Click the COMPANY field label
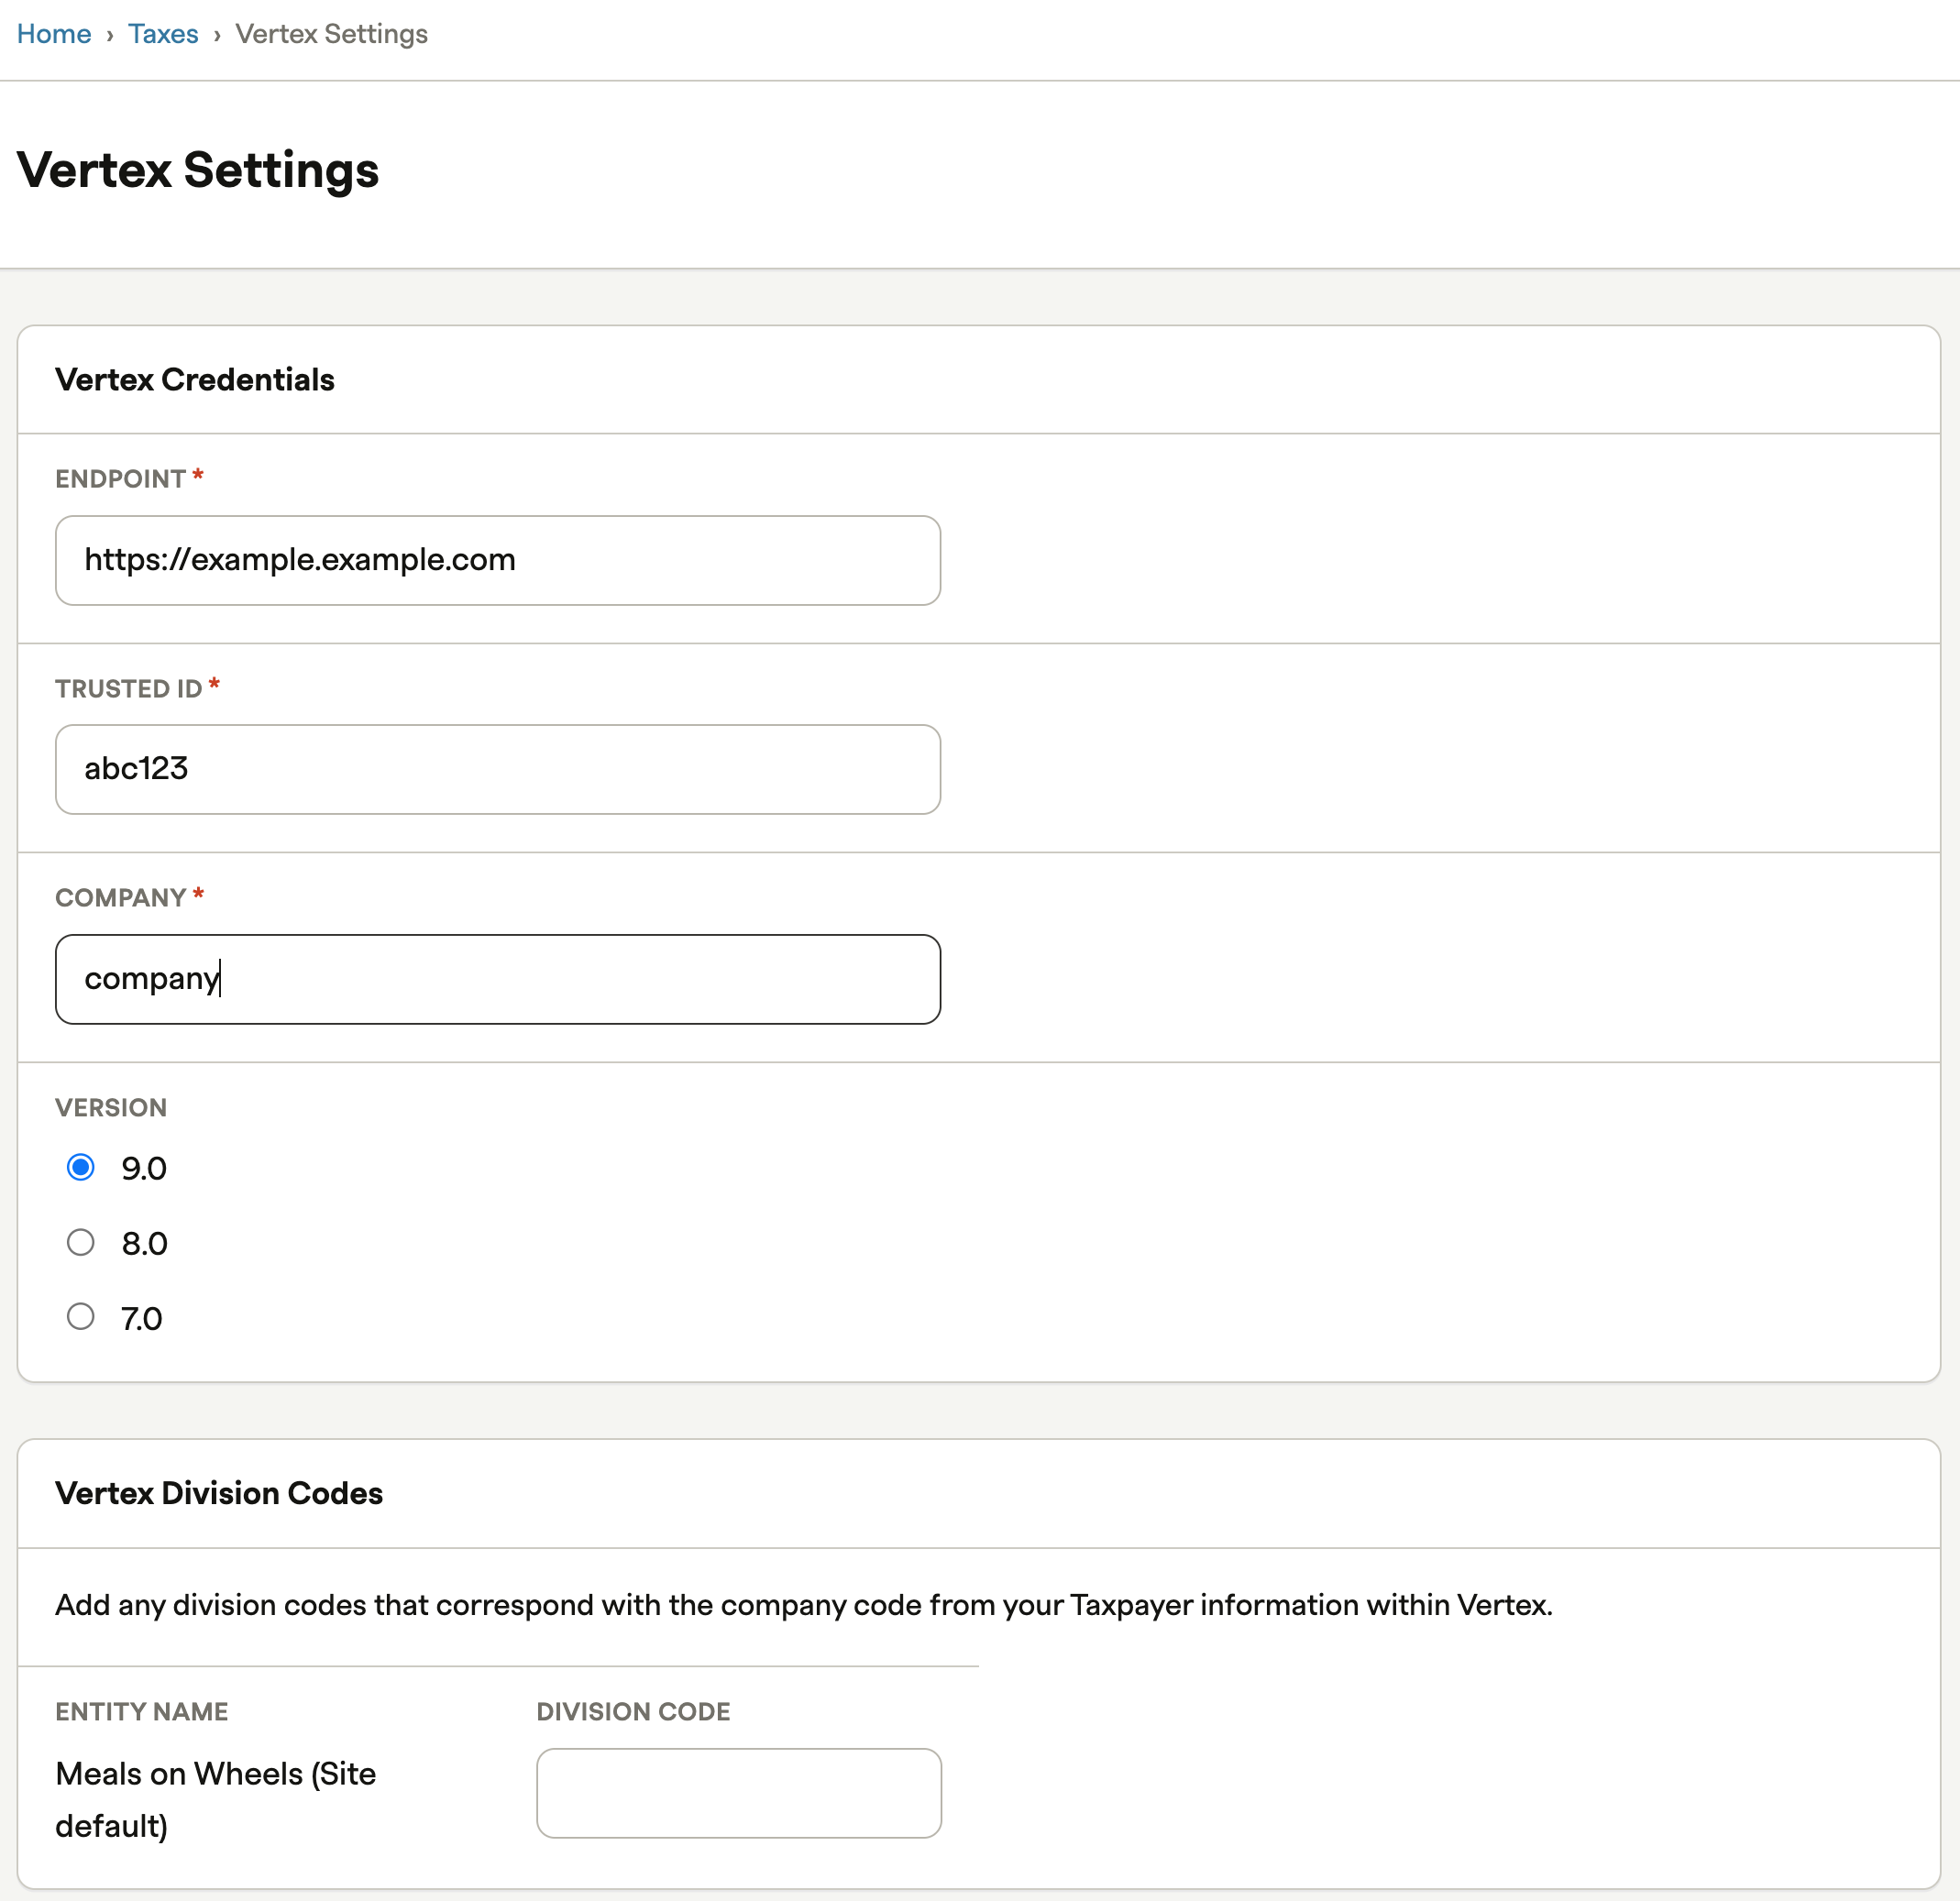 click(120, 897)
